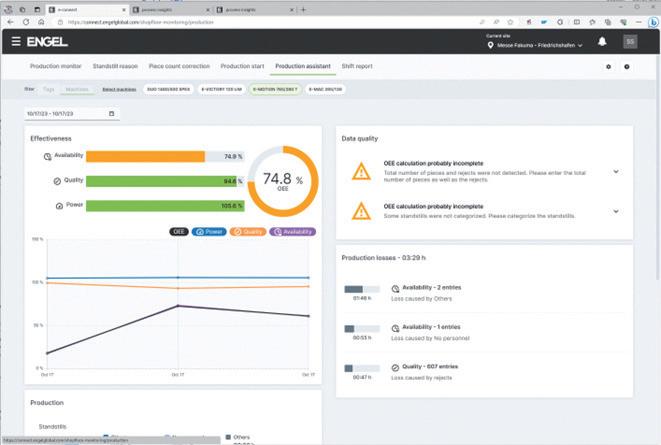Open the calendar icon in the date field
661x445 pixels.
111,113
